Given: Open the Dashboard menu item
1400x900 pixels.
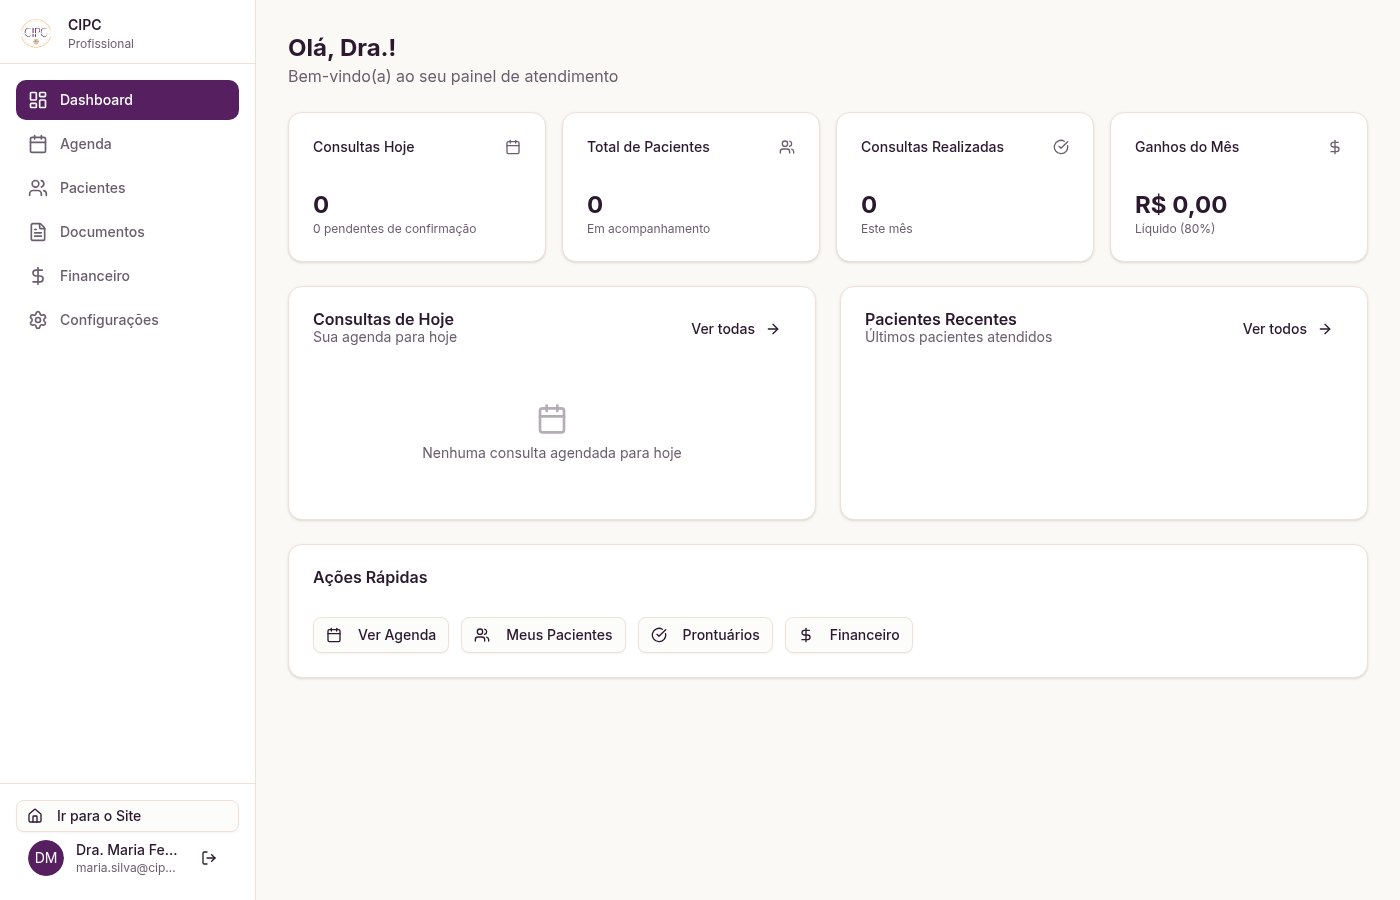Looking at the screenshot, I should point(127,100).
